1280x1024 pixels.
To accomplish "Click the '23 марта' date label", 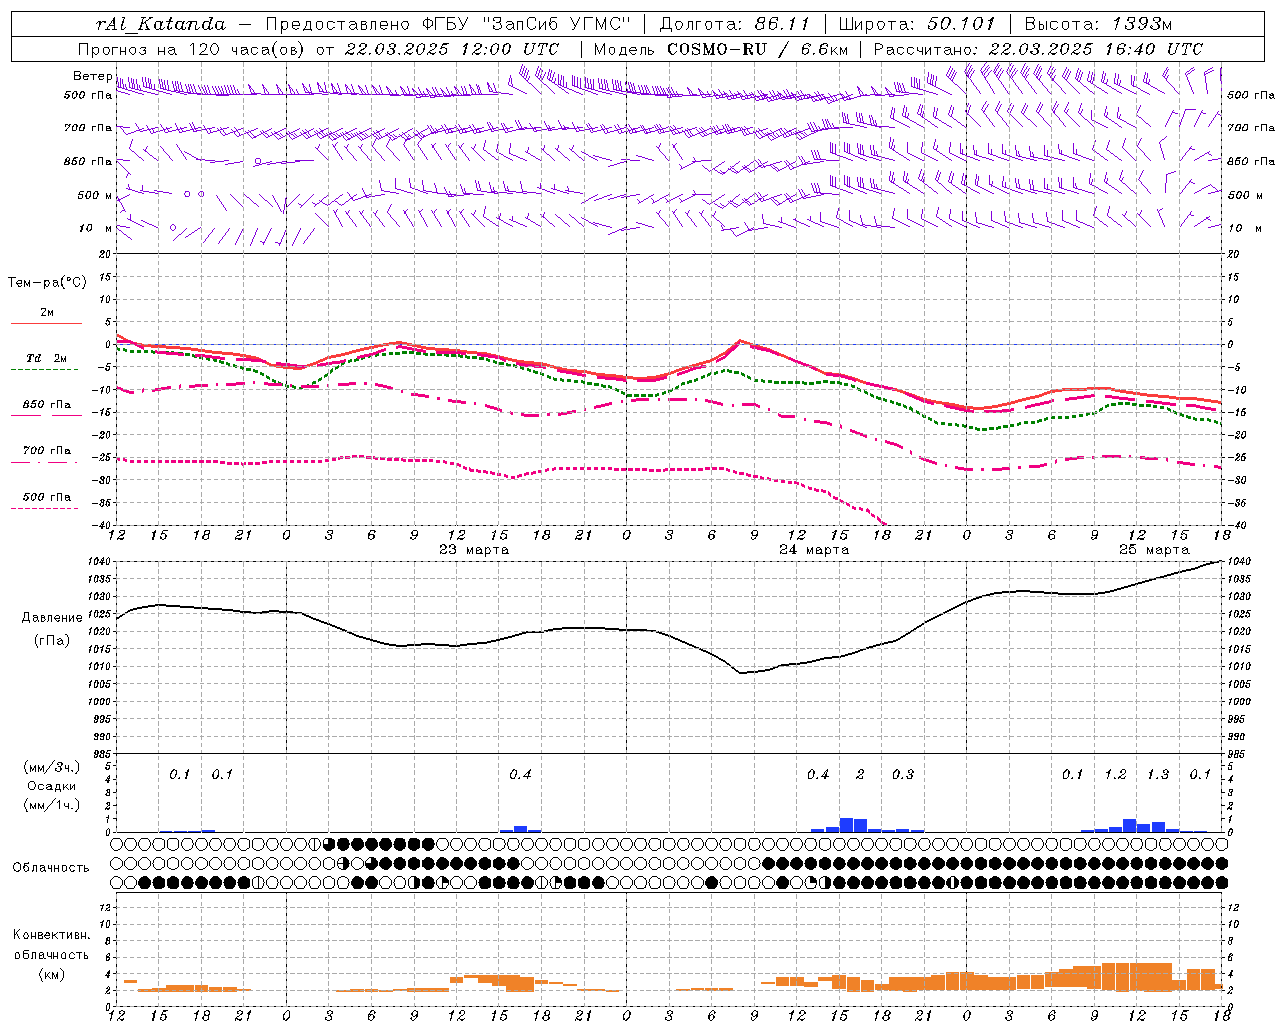I will (474, 550).
